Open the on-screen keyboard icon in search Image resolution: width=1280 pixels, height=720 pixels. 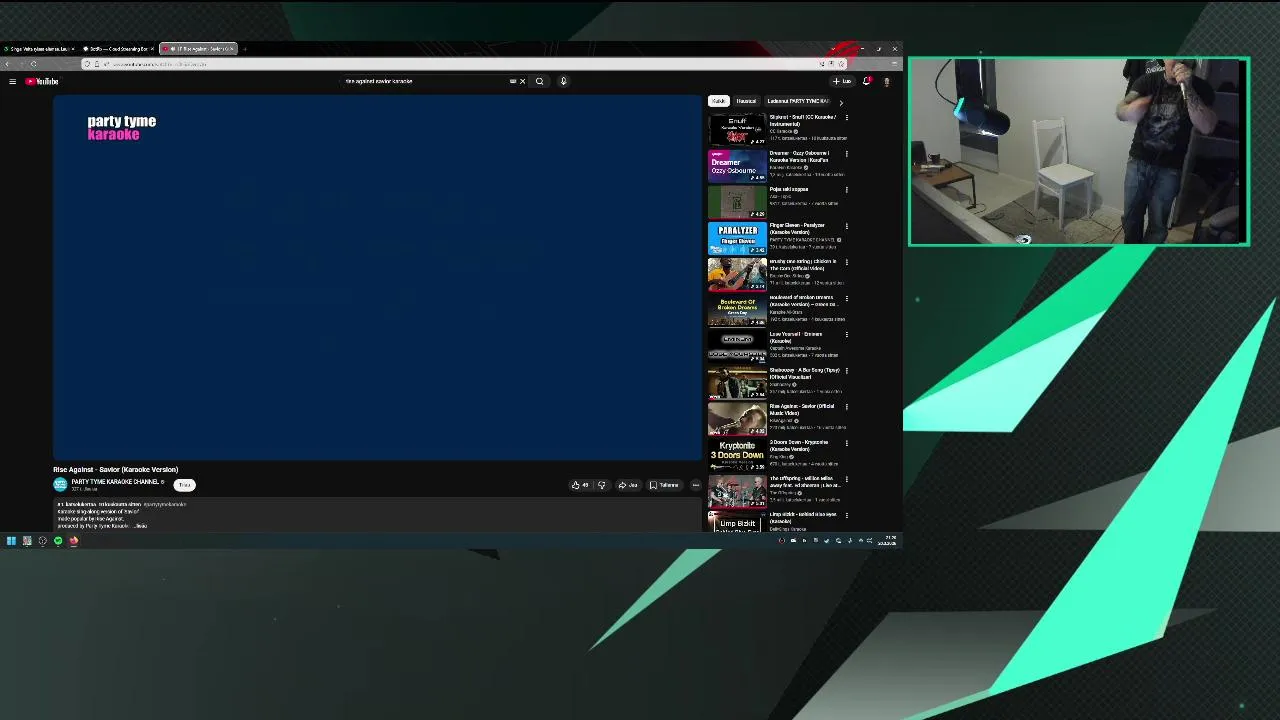[513, 81]
